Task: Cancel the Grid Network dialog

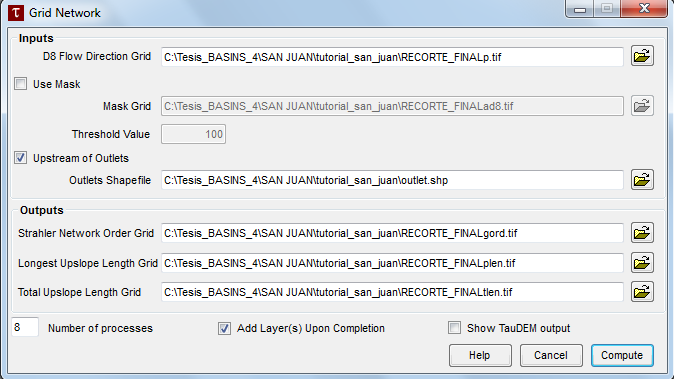Action: [x=551, y=355]
